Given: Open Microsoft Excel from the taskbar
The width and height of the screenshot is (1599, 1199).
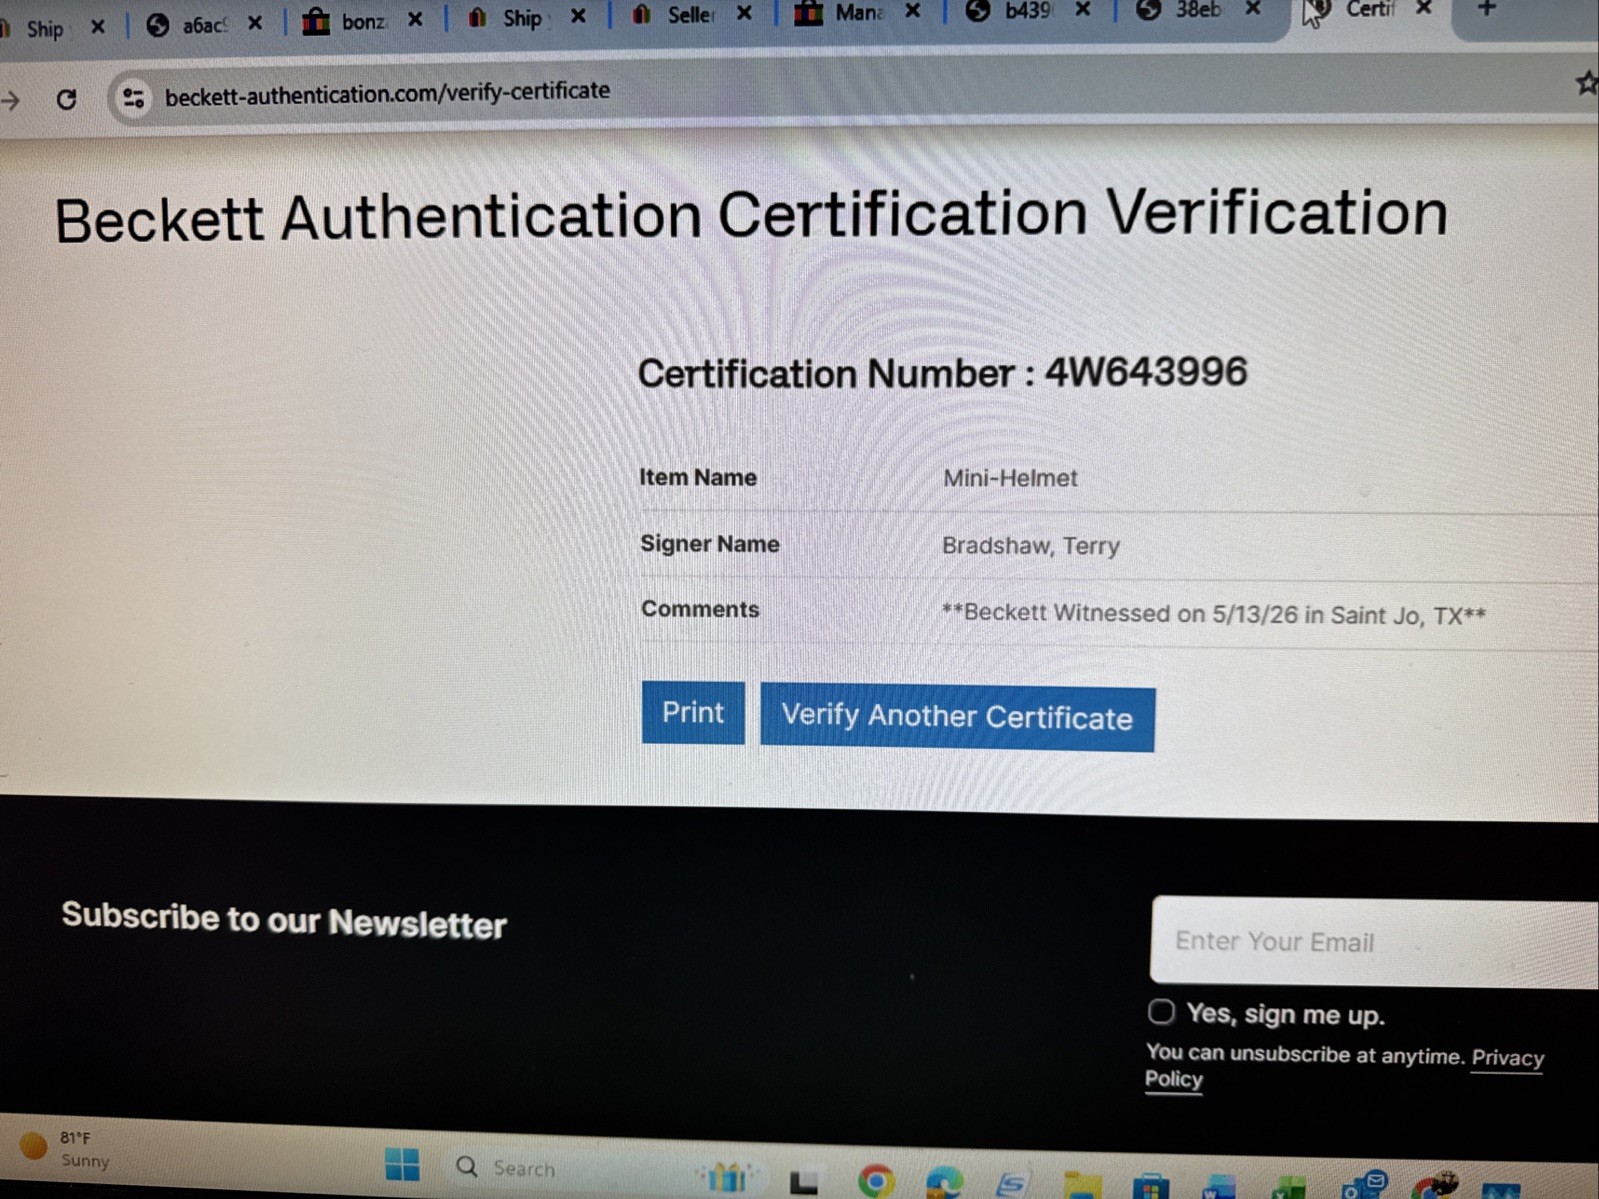Looking at the screenshot, I should pos(1289,1188).
